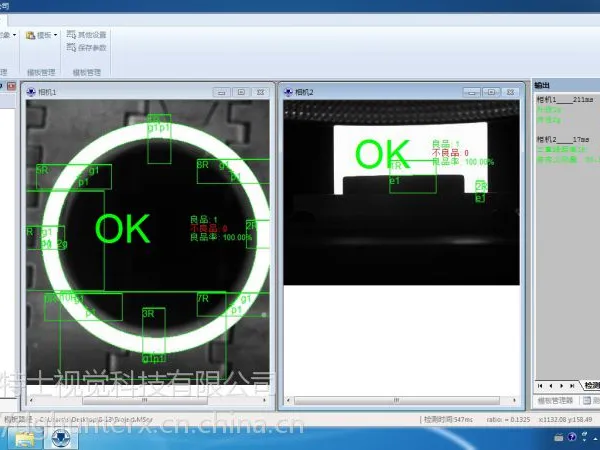
Task: Click the keyboard icon in system tray
Action: 559,437
